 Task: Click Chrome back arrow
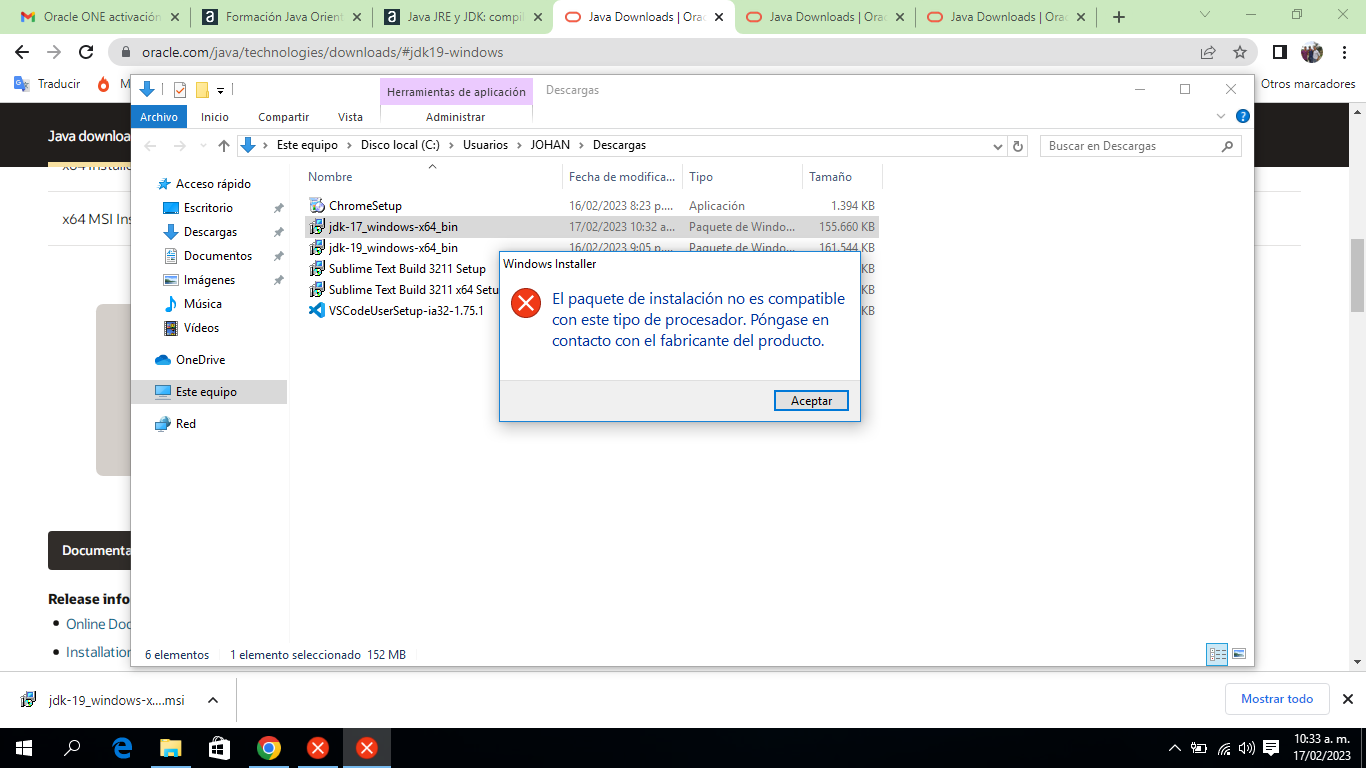tap(22, 52)
